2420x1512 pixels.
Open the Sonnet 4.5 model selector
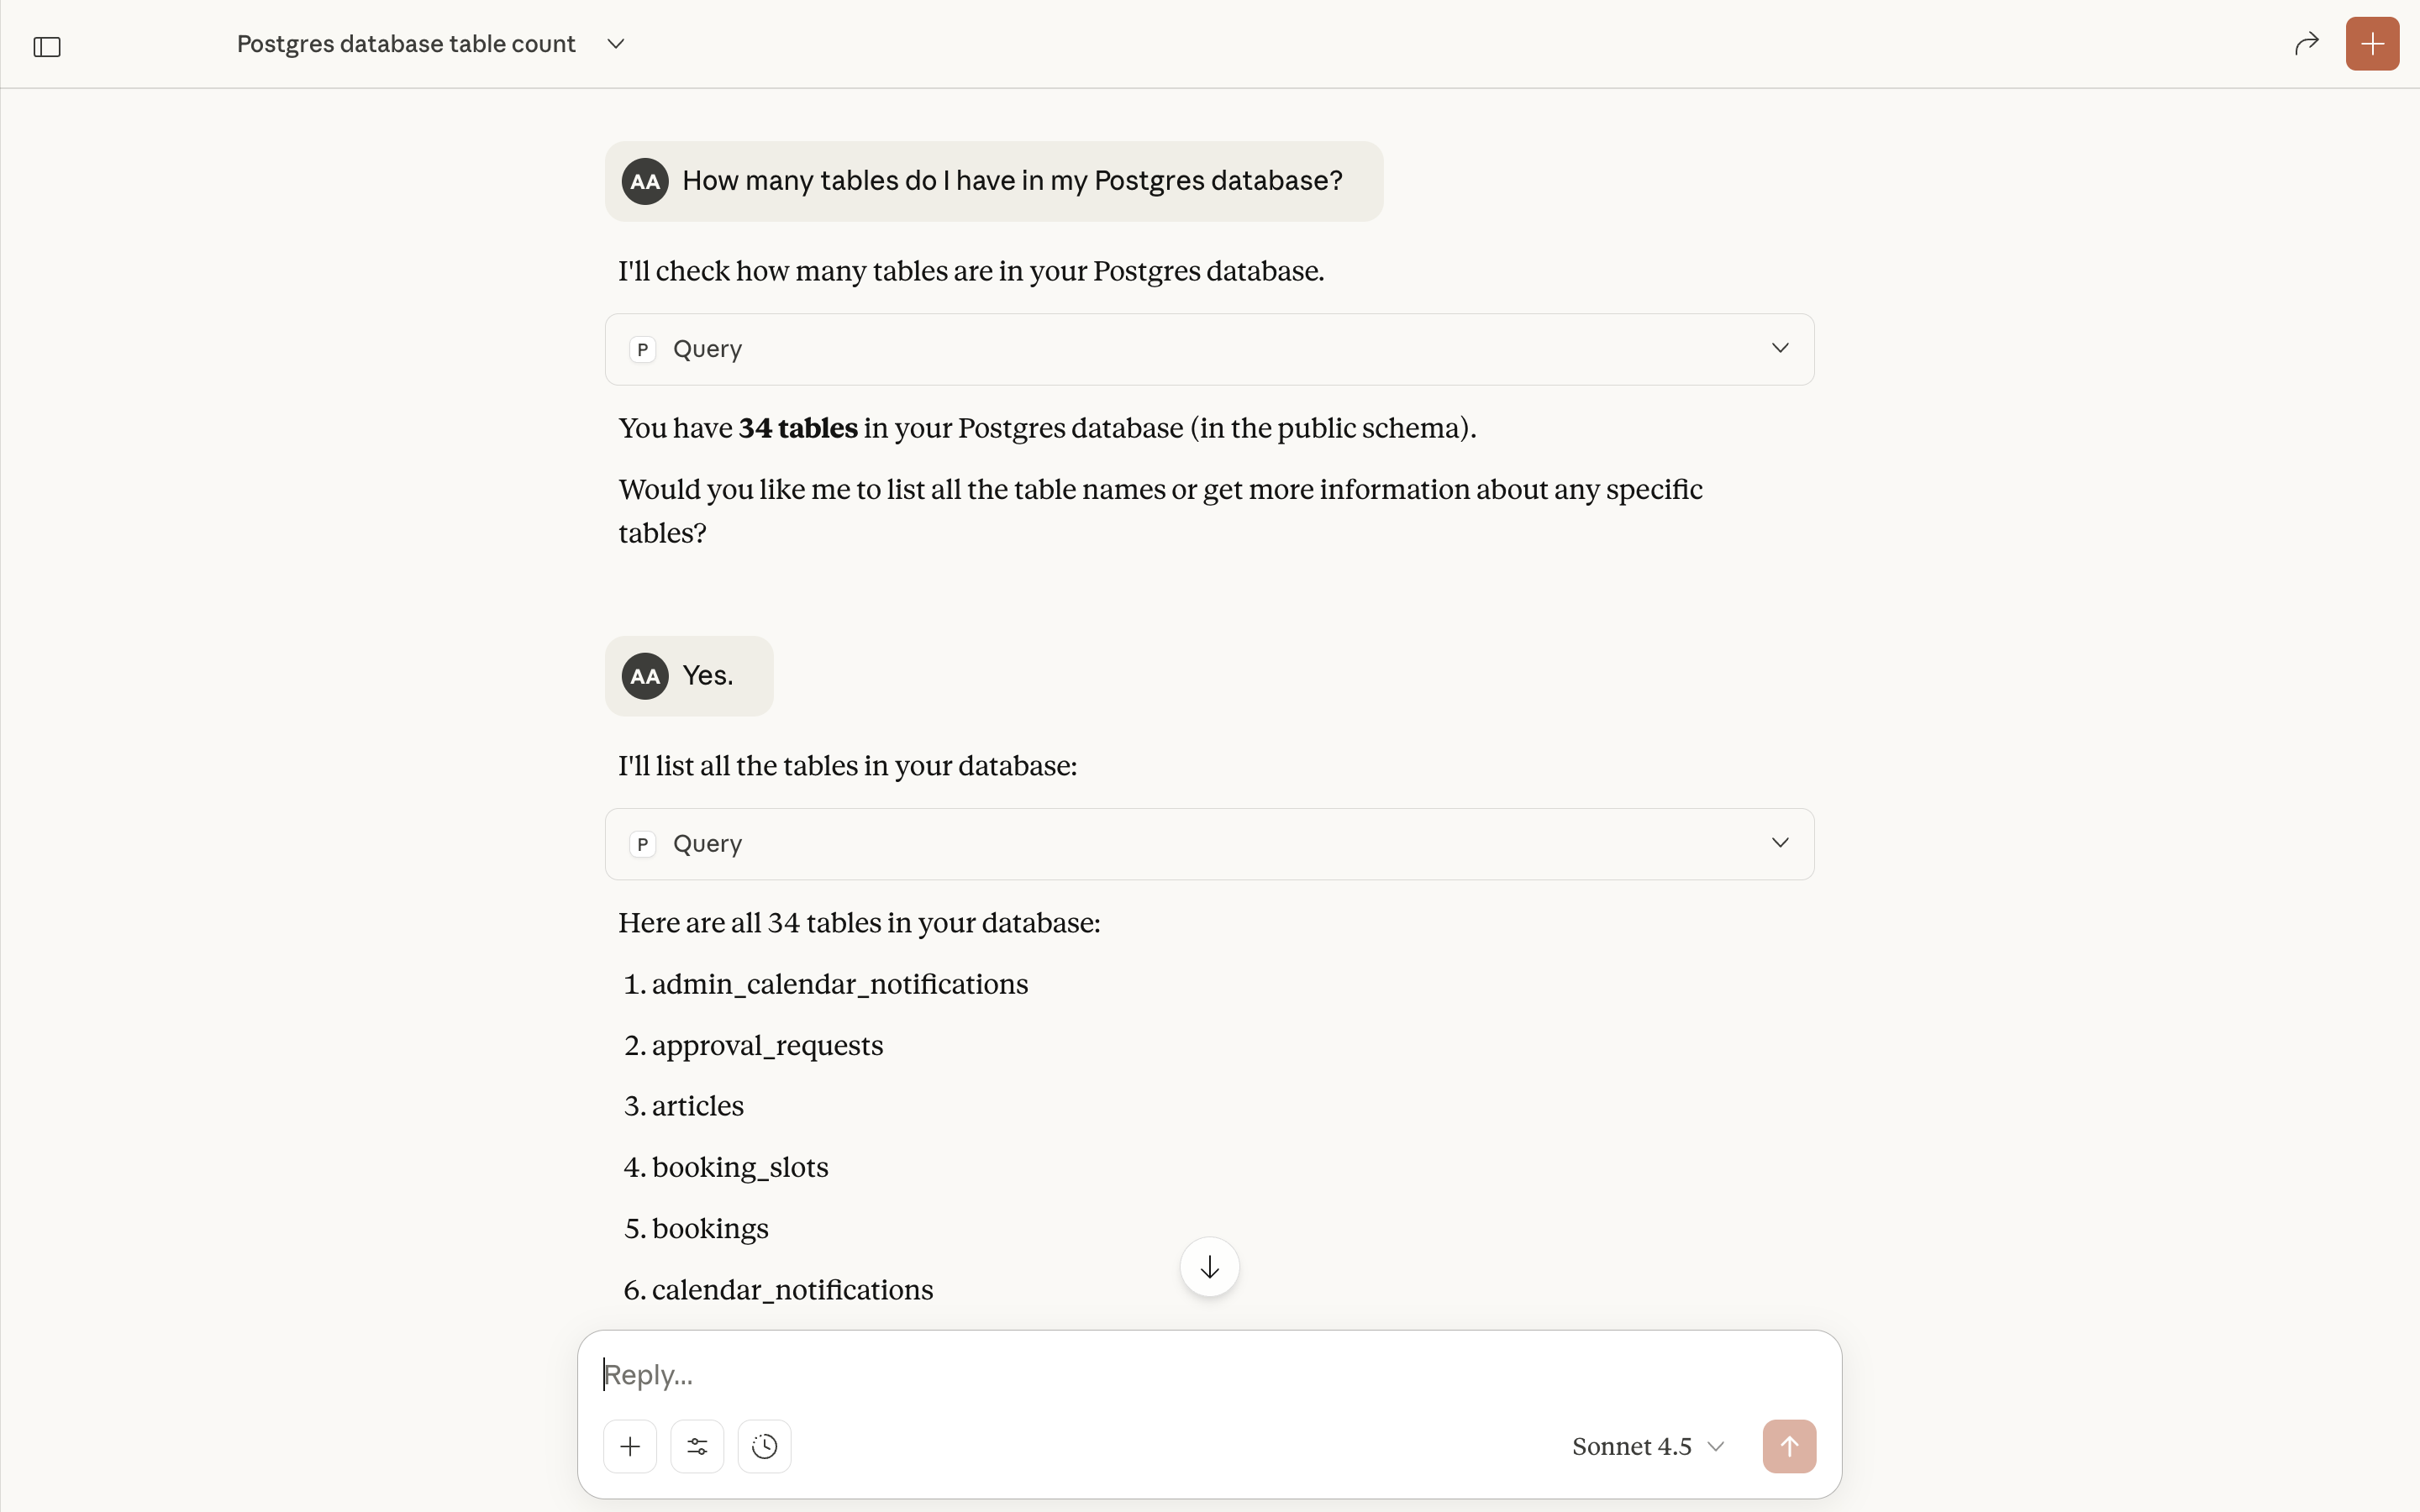click(1647, 1446)
